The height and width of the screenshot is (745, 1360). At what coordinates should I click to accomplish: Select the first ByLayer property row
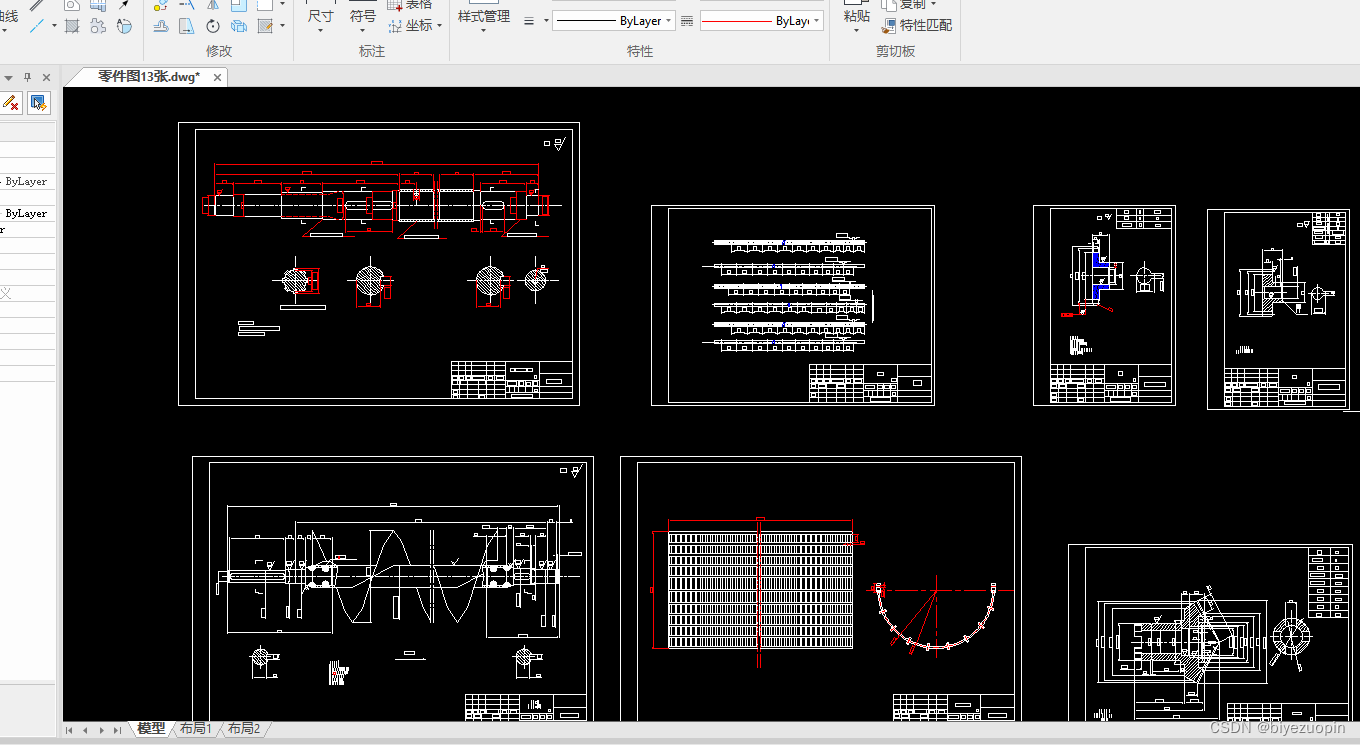pyautogui.click(x=28, y=182)
